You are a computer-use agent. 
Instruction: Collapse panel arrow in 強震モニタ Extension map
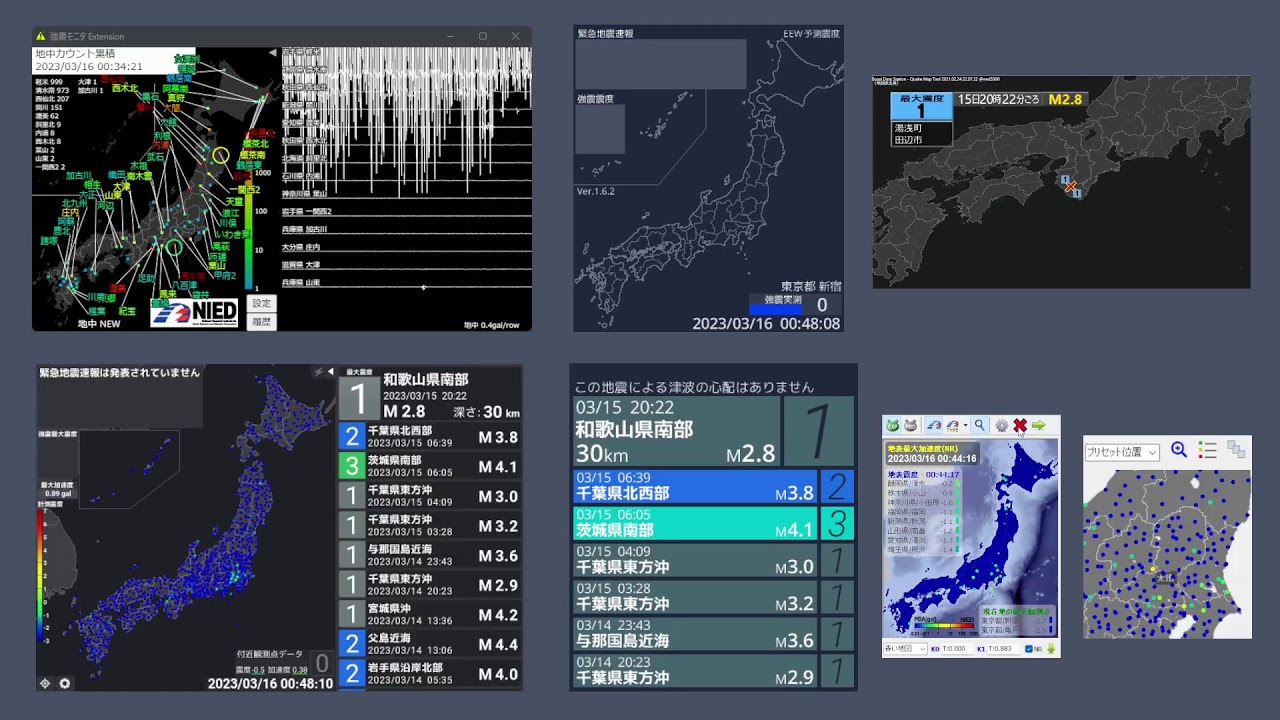(273, 53)
